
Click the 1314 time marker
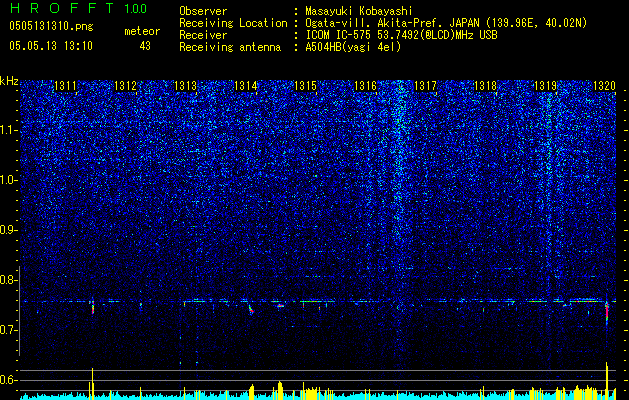pyautogui.click(x=246, y=85)
